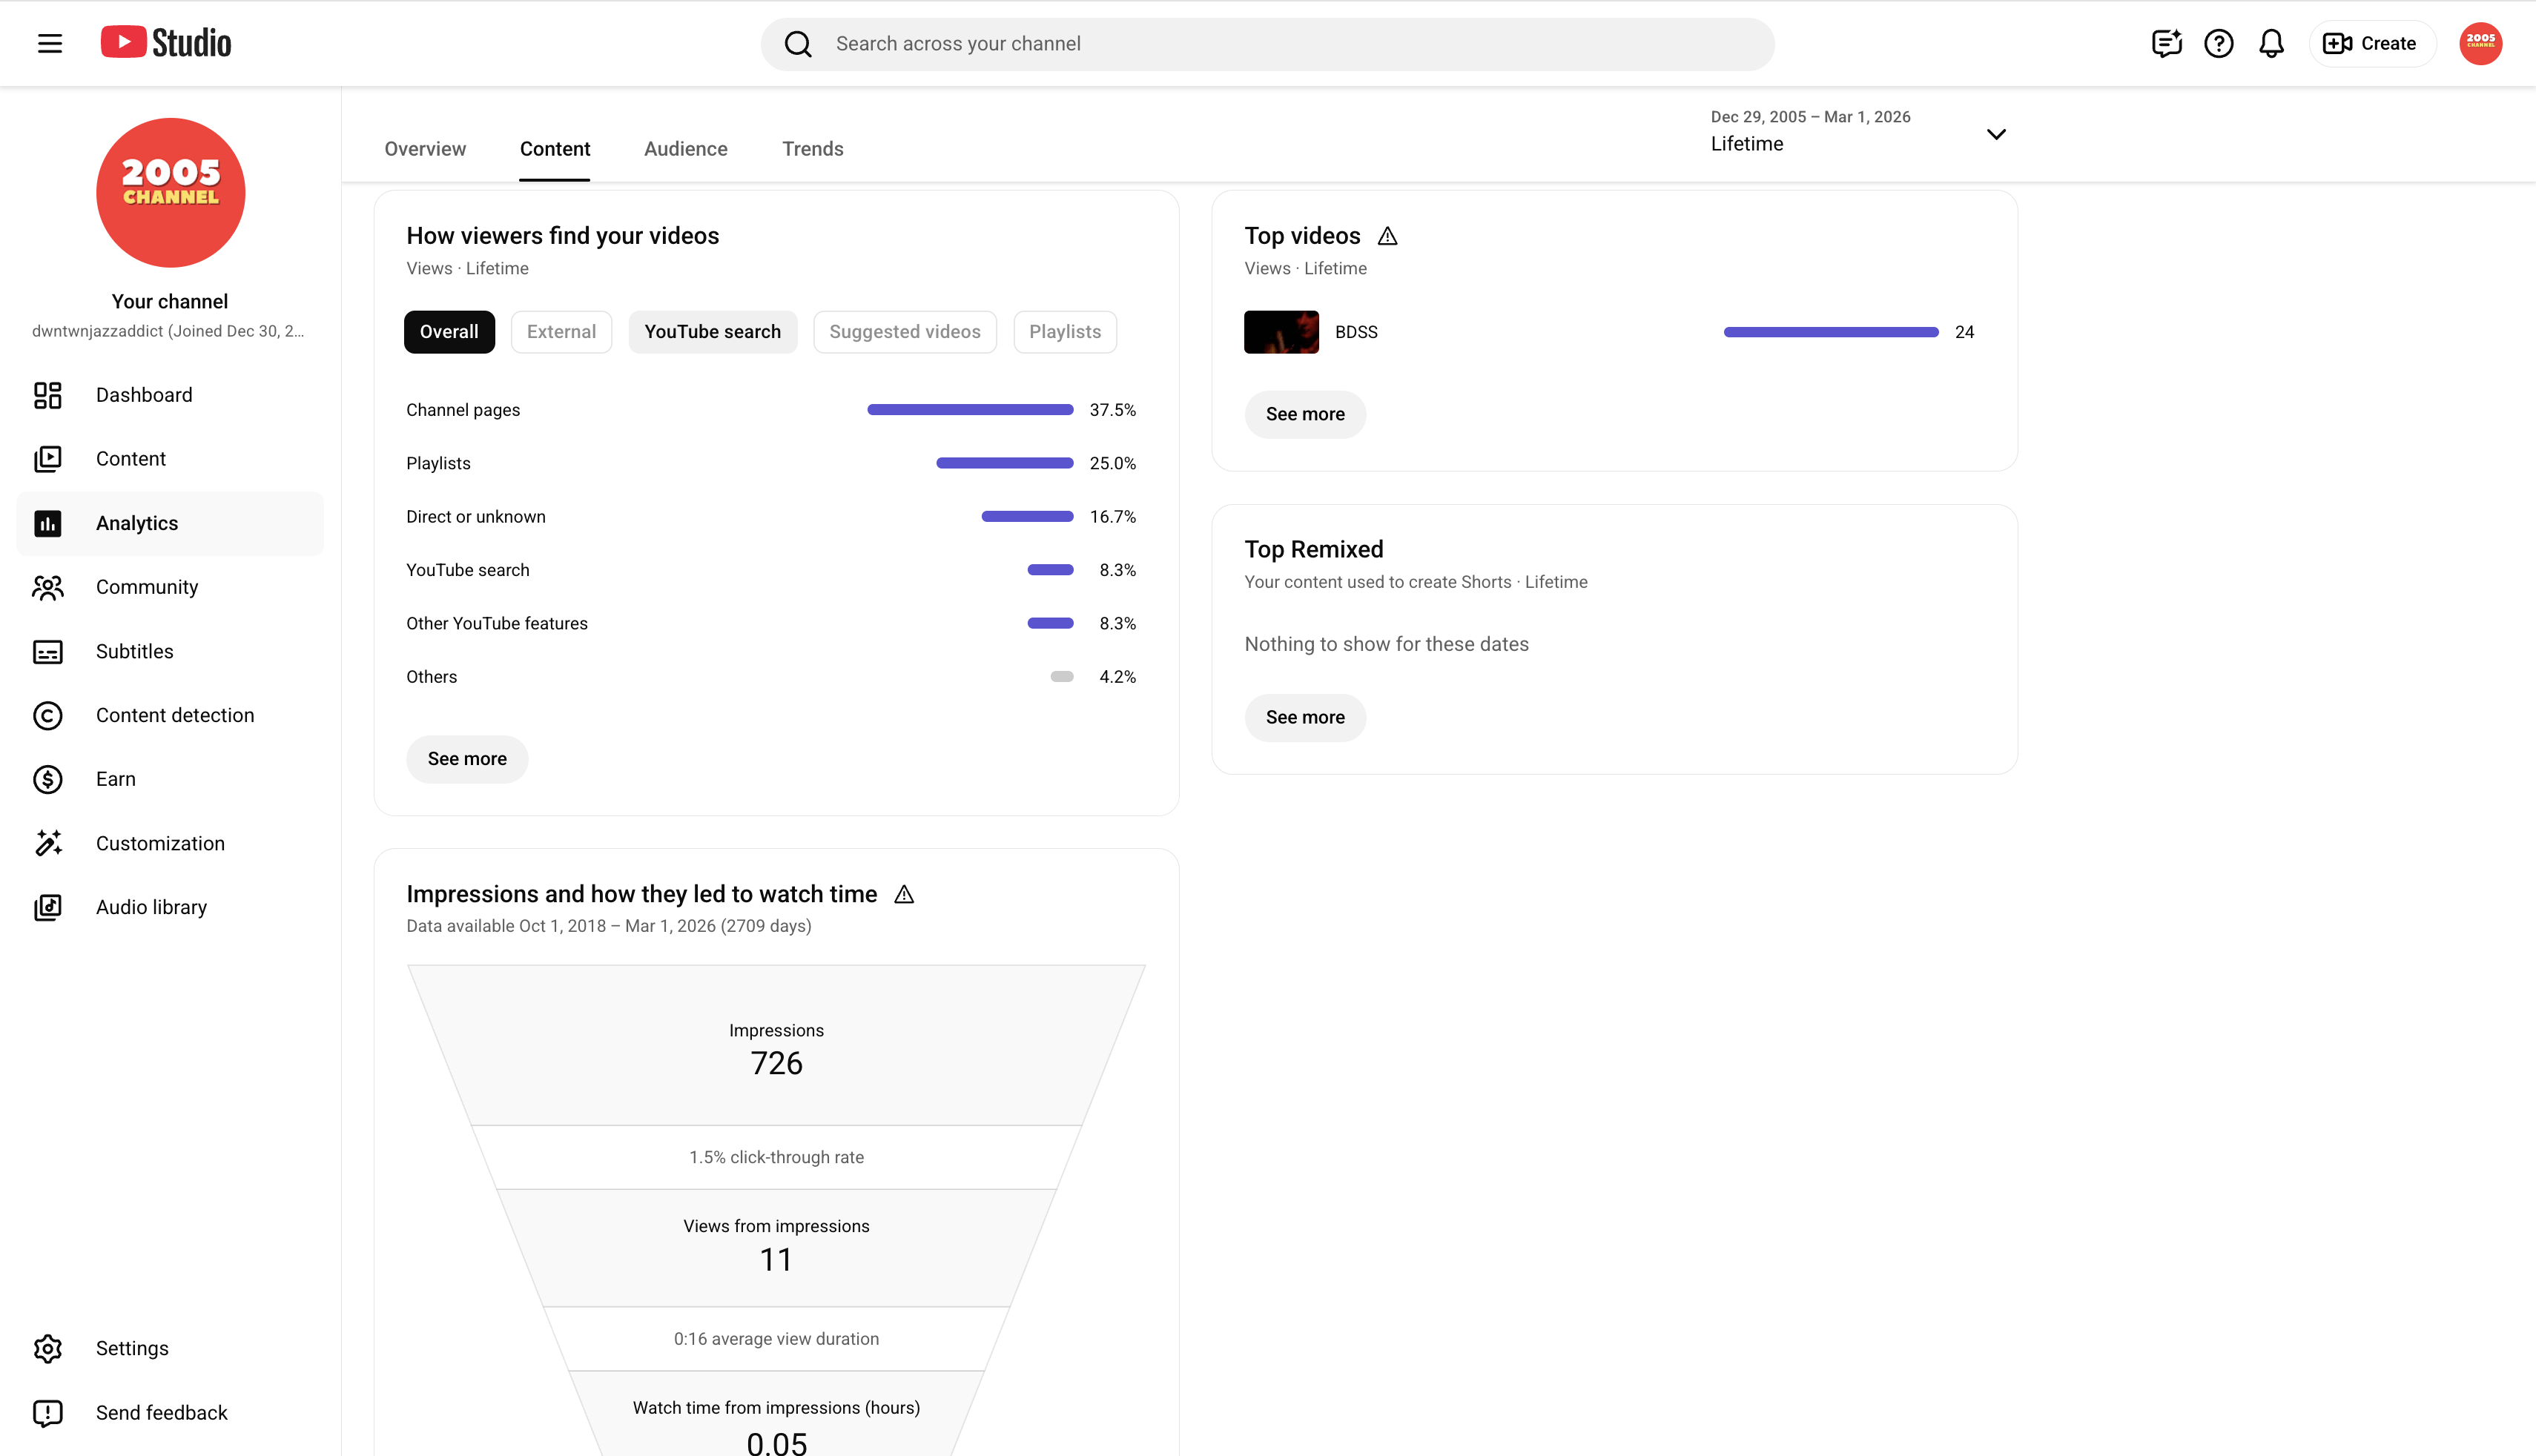The width and height of the screenshot is (2536, 1456).
Task: Open the feedback chat bubble icon
Action: pos(2166,43)
